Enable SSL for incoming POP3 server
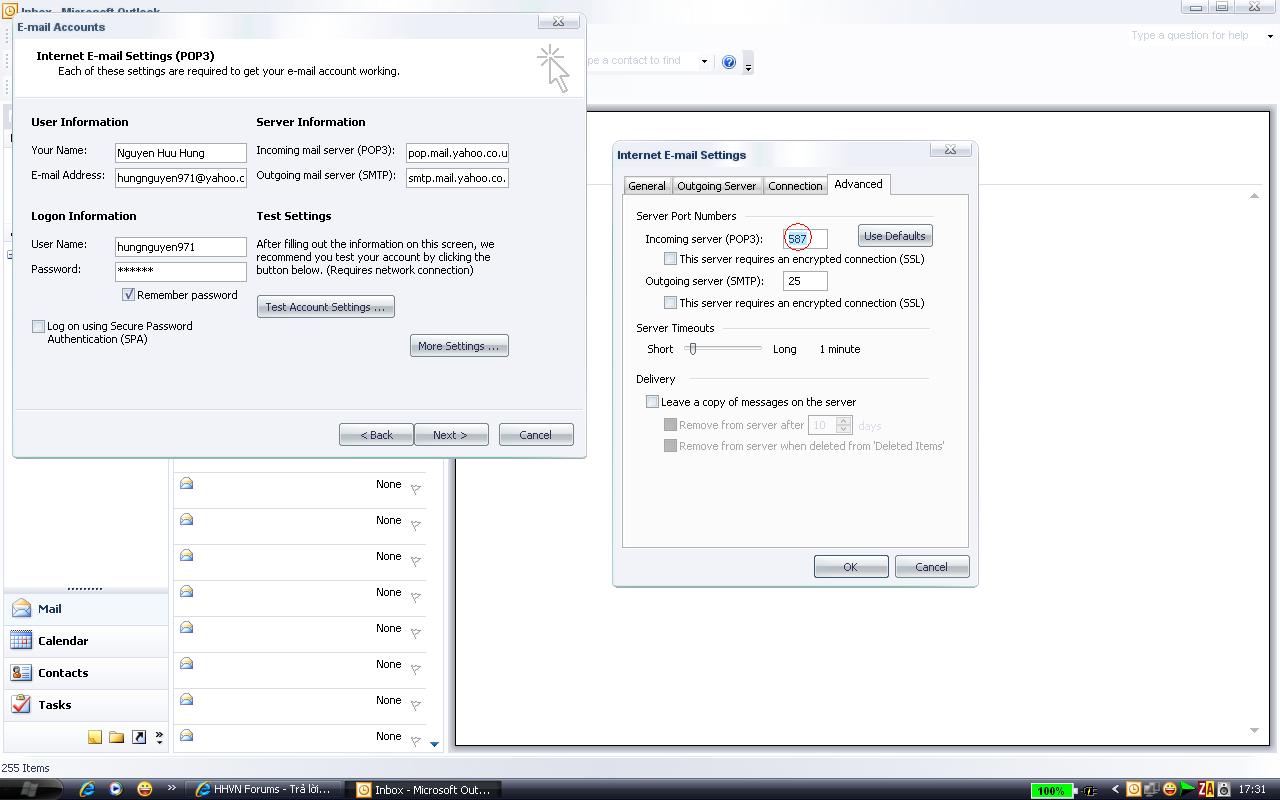The height and width of the screenshot is (800, 1280). (x=671, y=259)
